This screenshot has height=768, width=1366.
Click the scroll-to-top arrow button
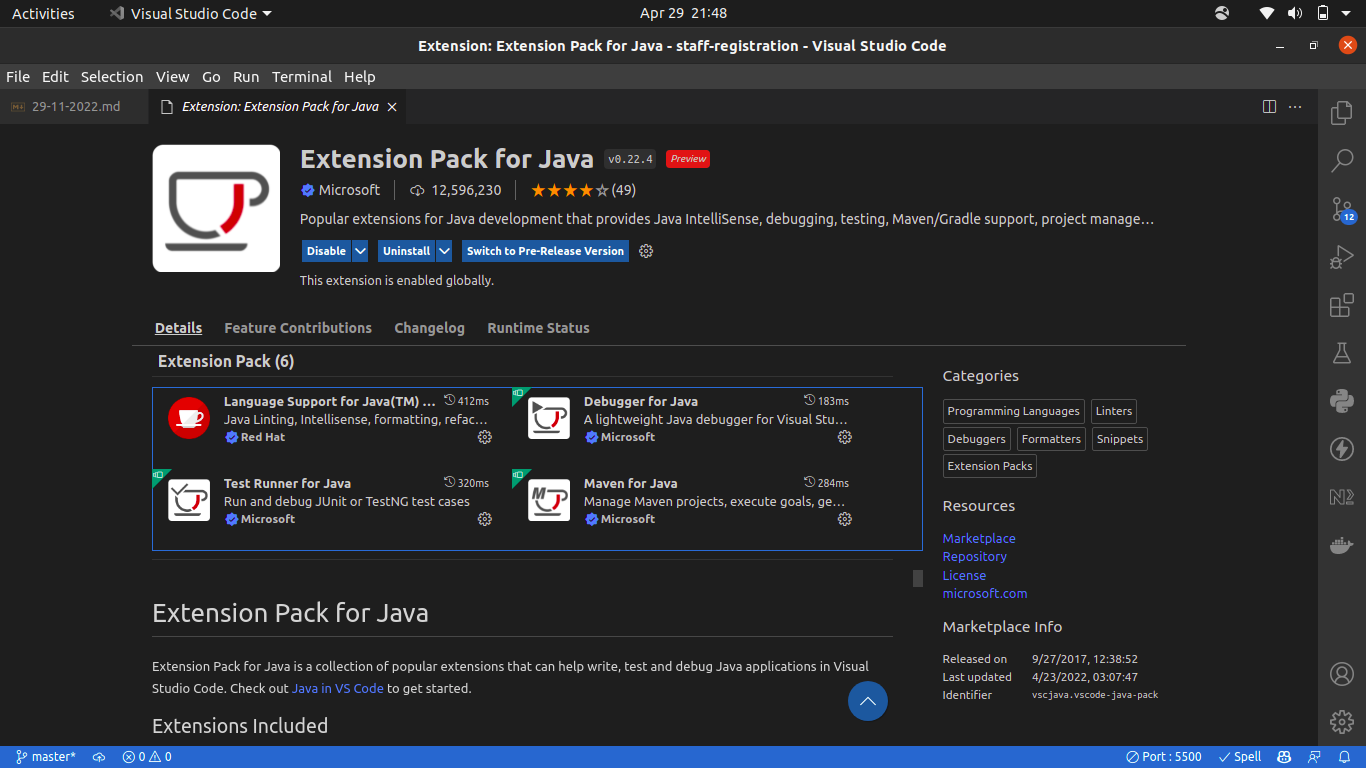[x=868, y=701]
